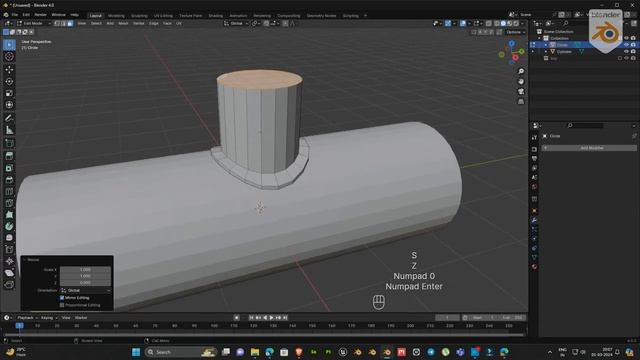This screenshot has width=640, height=360.
Task: Click Add Modifier button
Action: point(589,148)
